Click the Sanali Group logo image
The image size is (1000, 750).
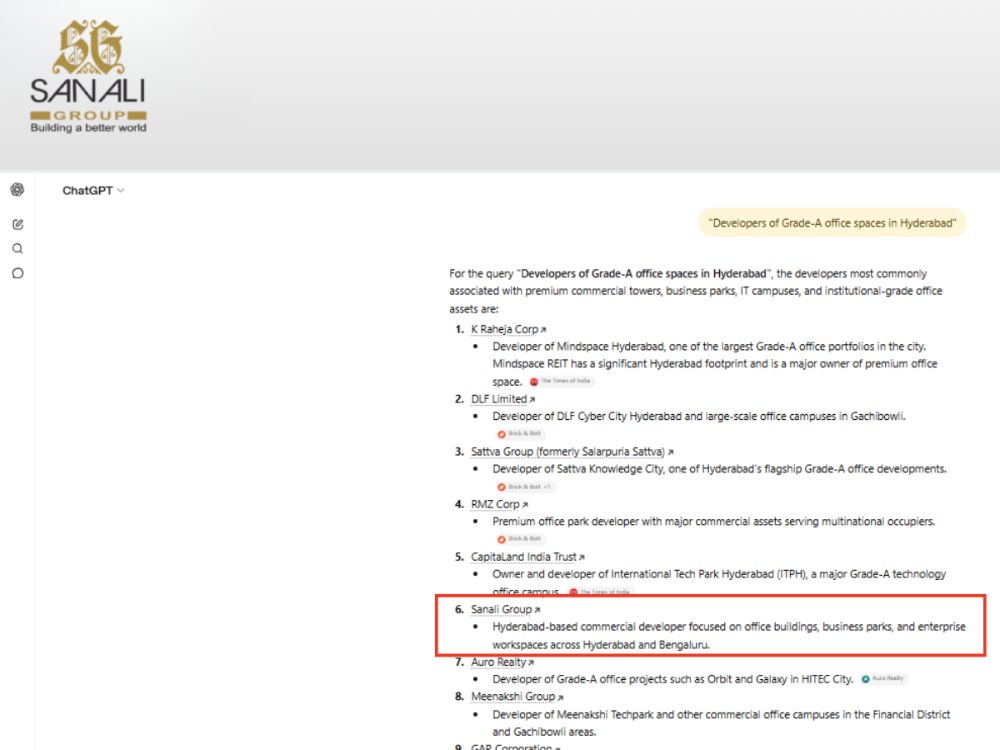pos(88,77)
